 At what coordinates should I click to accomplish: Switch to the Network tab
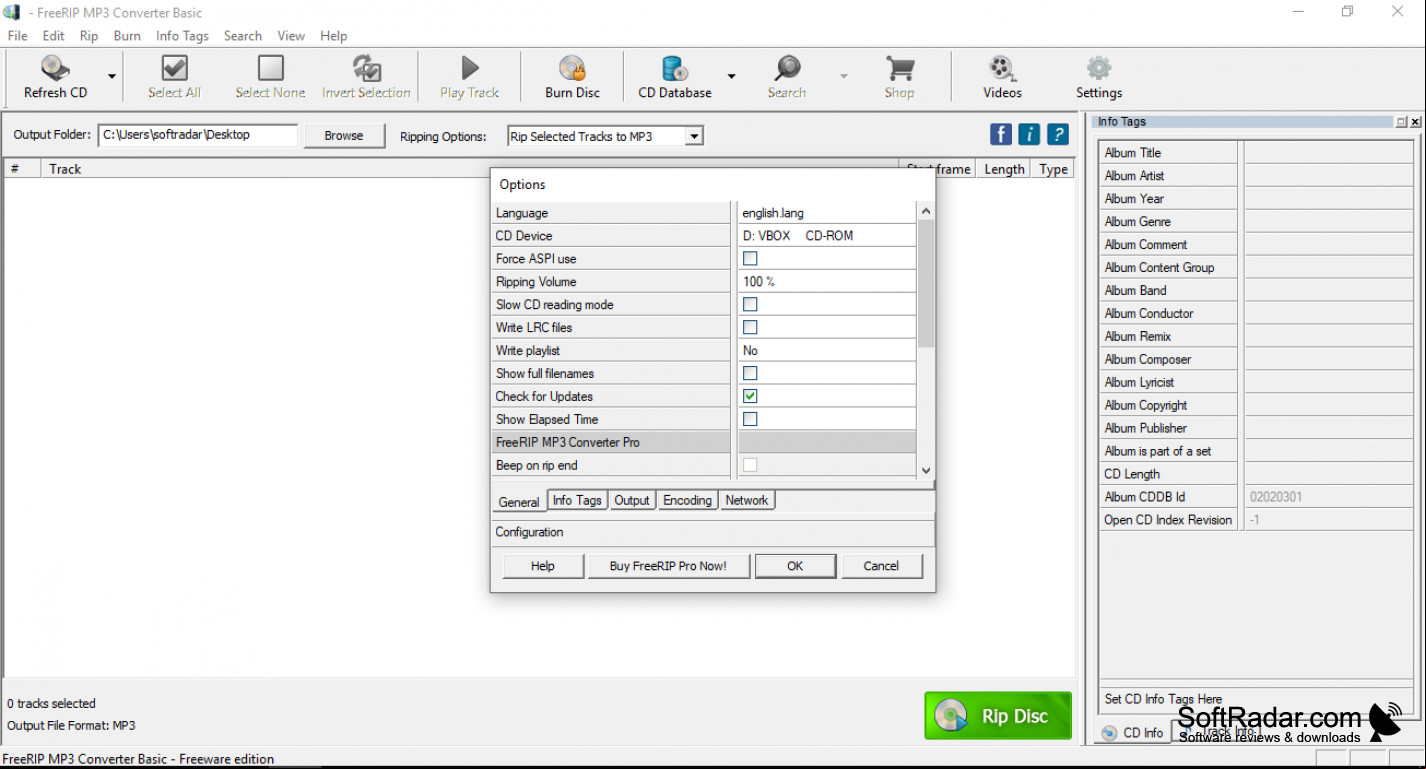747,500
